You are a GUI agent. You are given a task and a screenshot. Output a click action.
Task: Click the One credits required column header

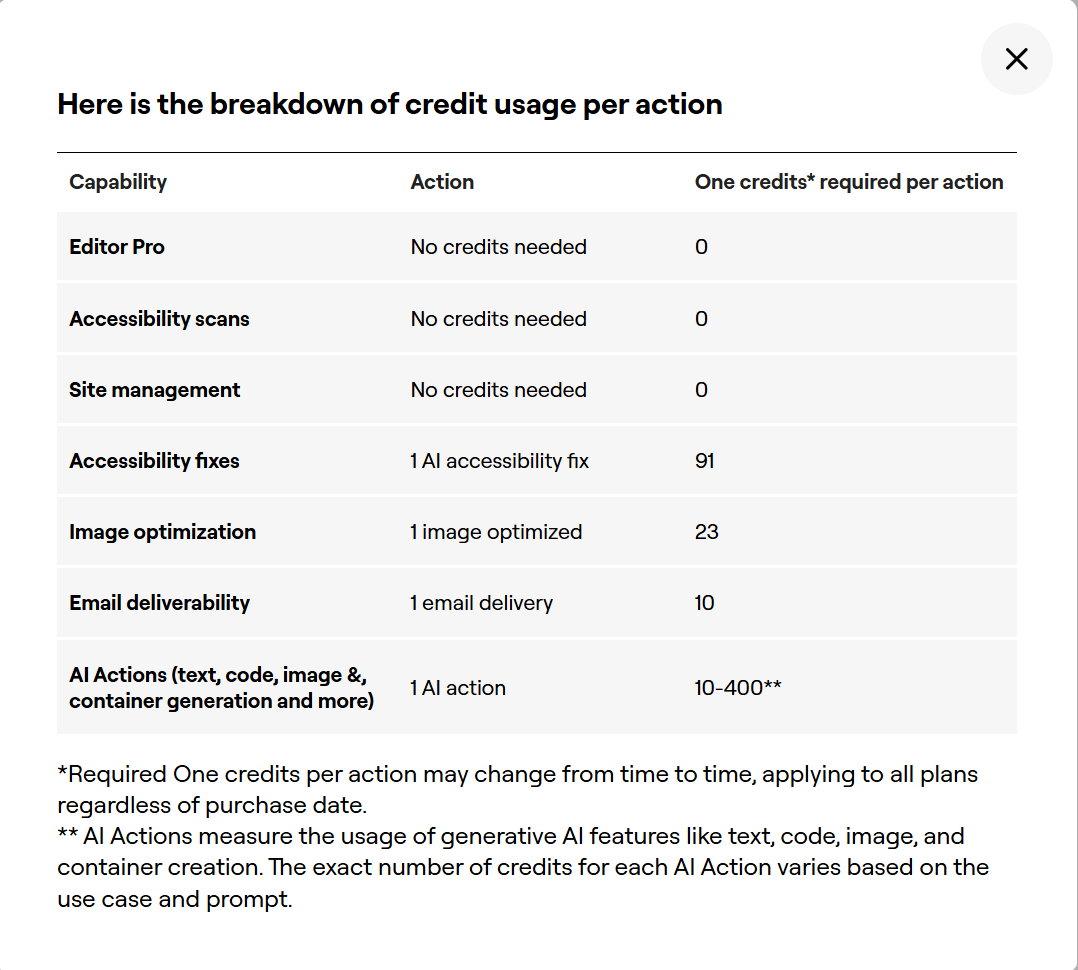[848, 182]
